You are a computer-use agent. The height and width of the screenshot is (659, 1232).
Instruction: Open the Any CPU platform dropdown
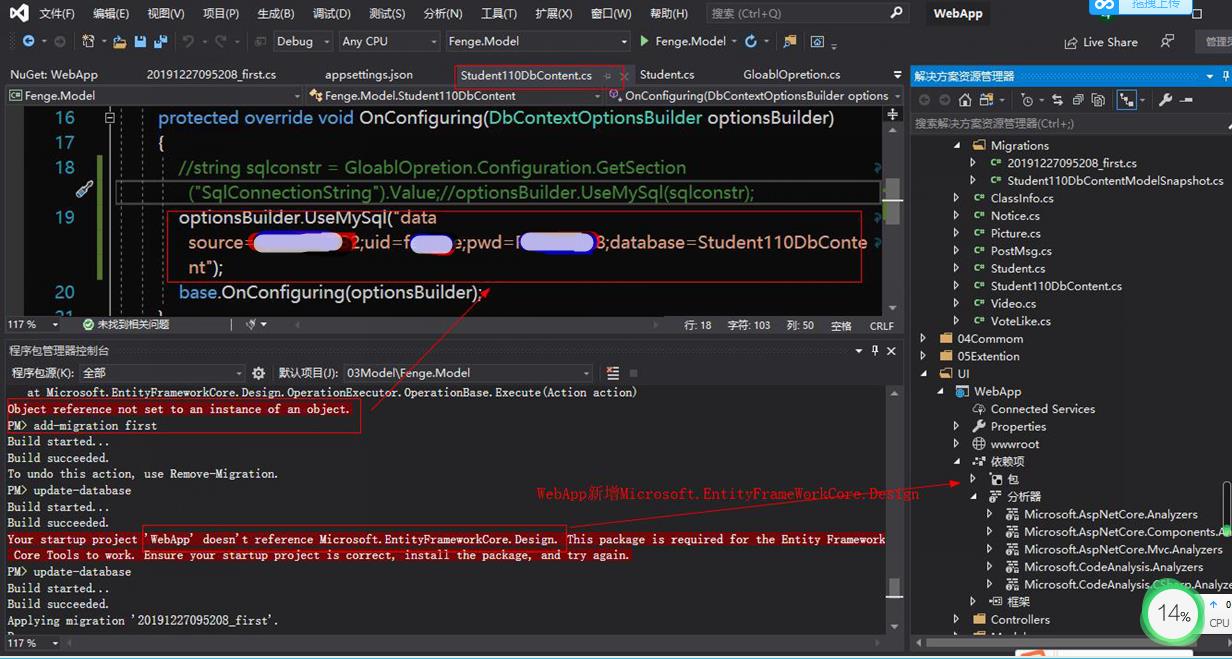pos(389,41)
